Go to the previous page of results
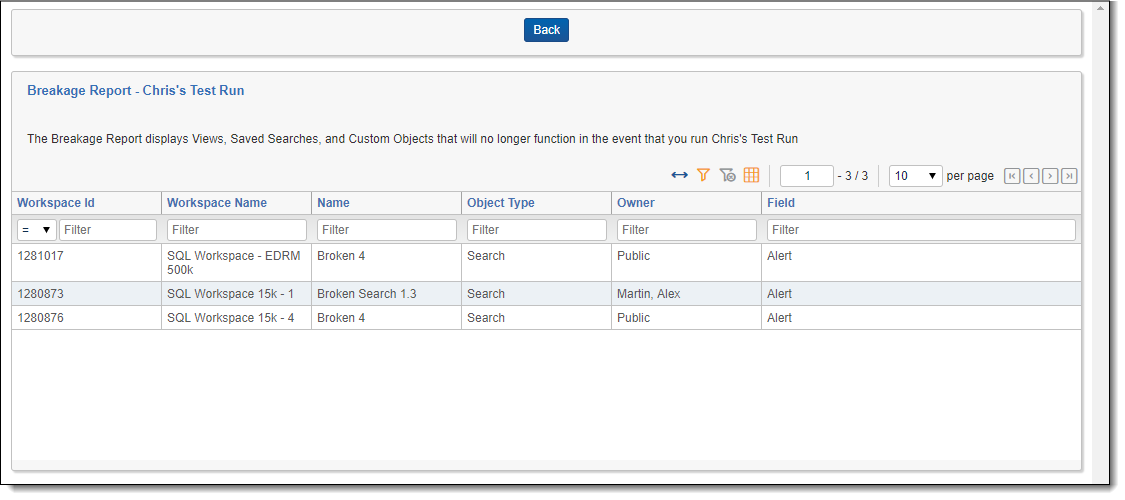 (1031, 176)
